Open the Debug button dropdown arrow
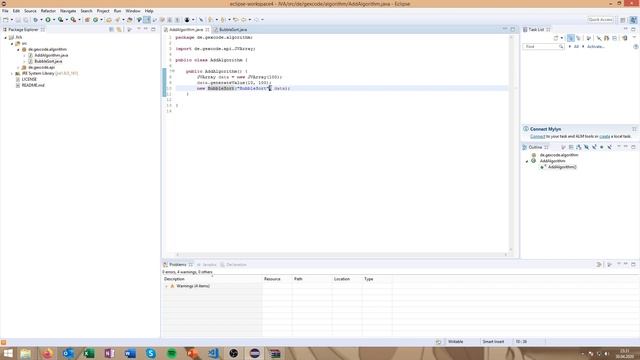The height and width of the screenshot is (360, 640). click(x=41, y=20)
